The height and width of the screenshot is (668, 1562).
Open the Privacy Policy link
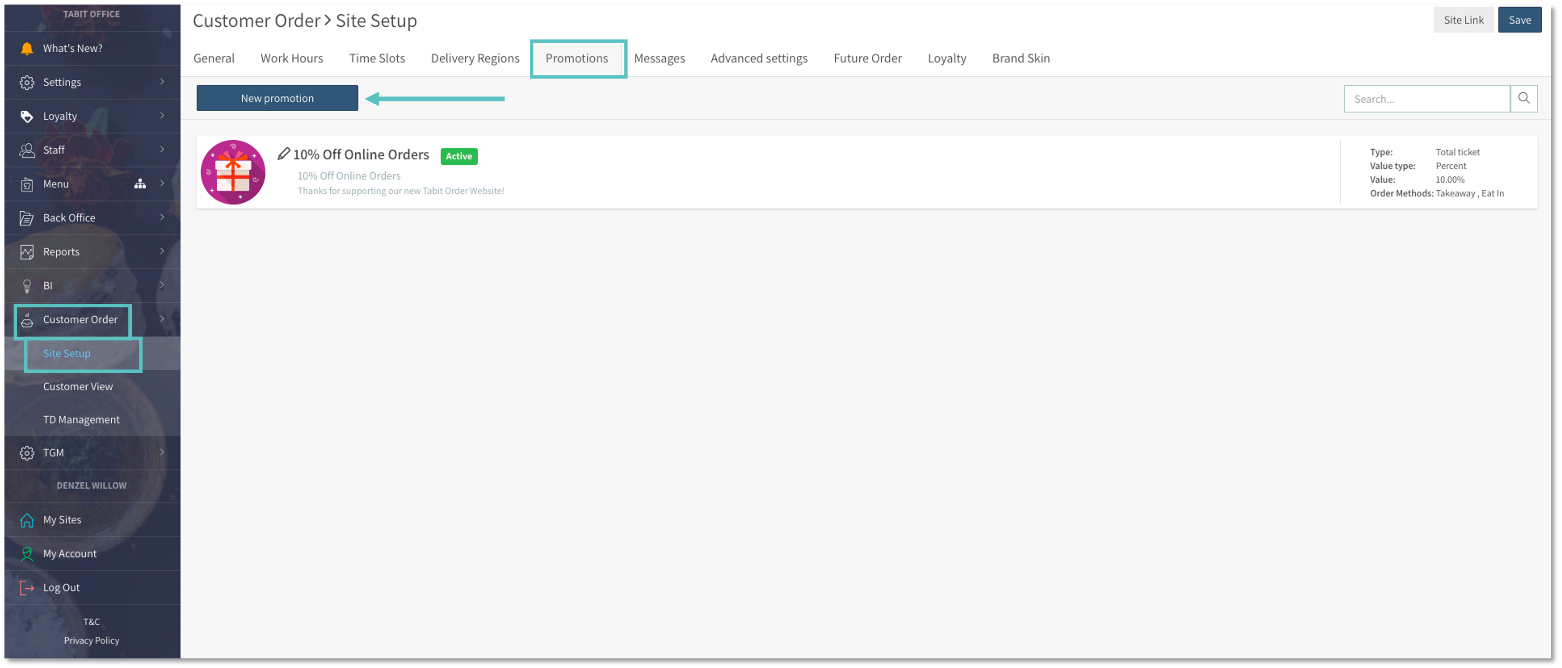[x=91, y=641]
